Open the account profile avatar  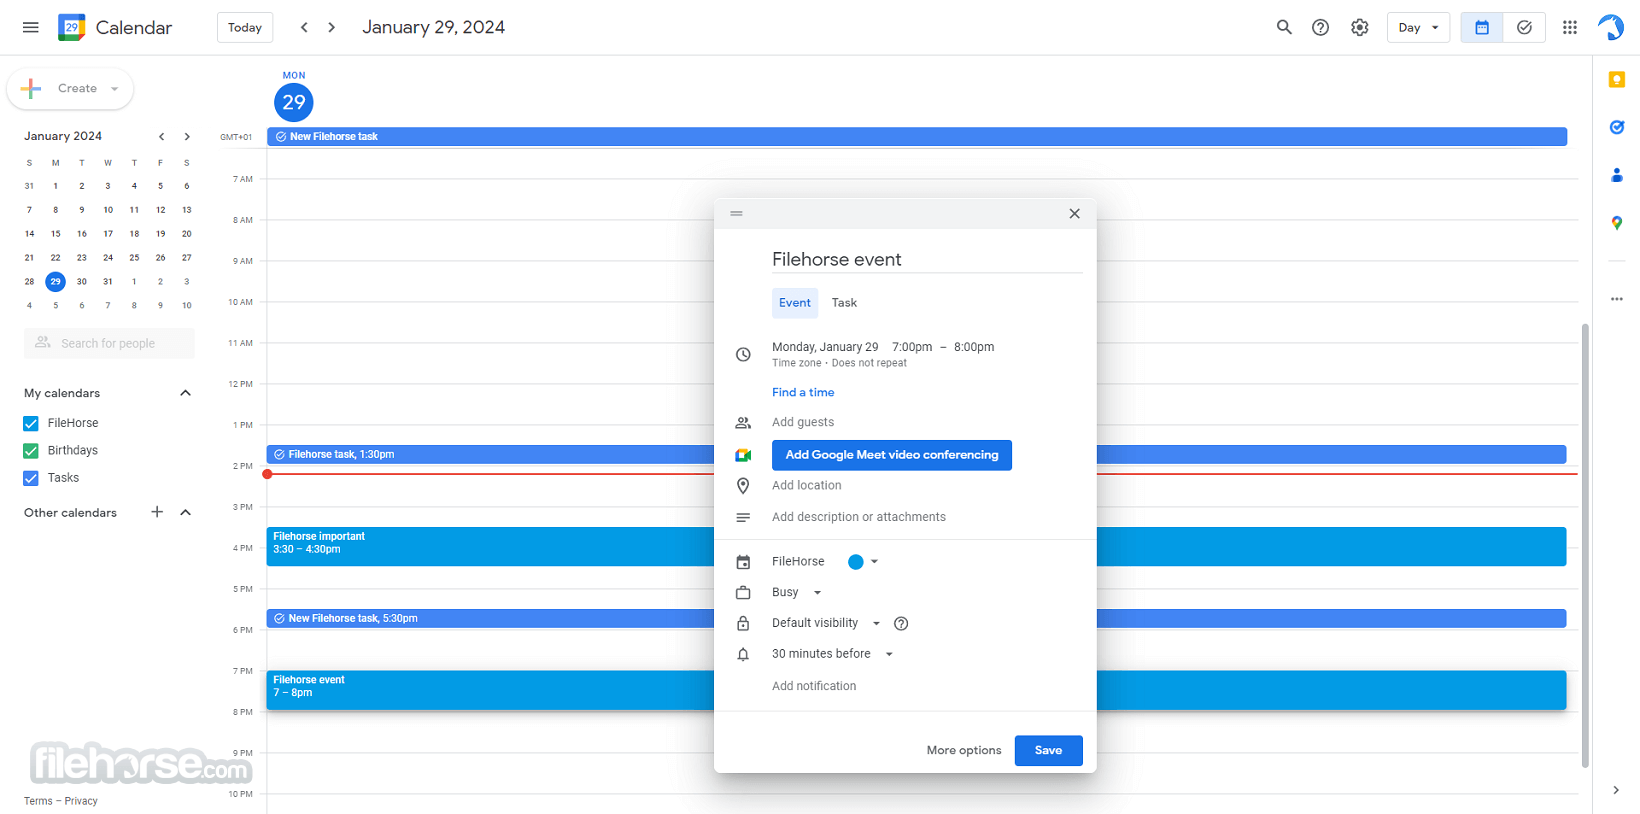coord(1611,27)
